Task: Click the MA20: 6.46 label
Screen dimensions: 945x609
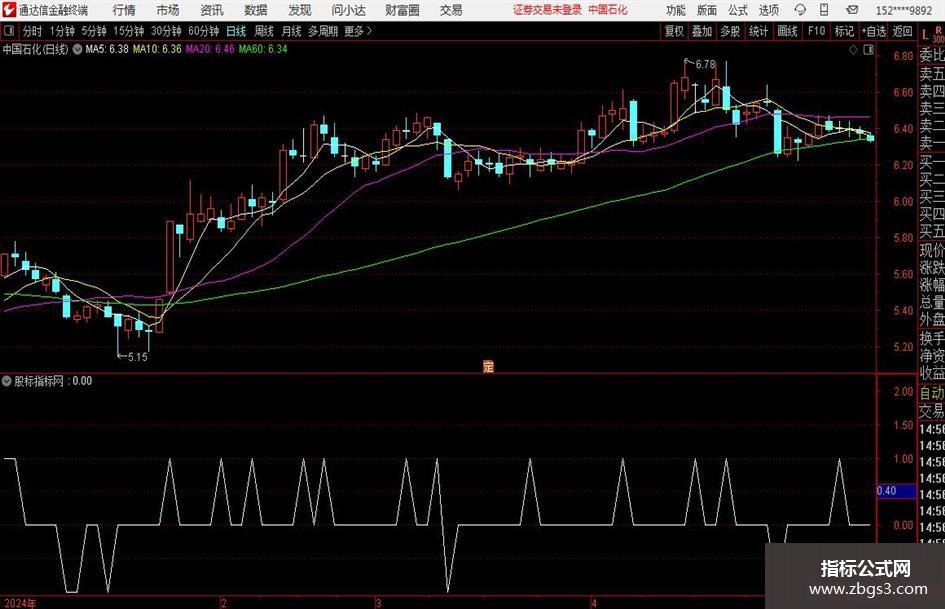Action: point(210,49)
